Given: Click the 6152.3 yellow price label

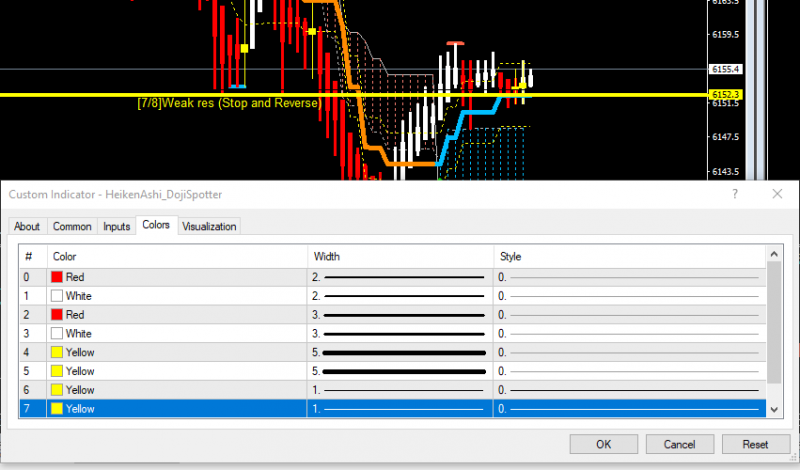Looking at the screenshot, I should (x=726, y=94).
